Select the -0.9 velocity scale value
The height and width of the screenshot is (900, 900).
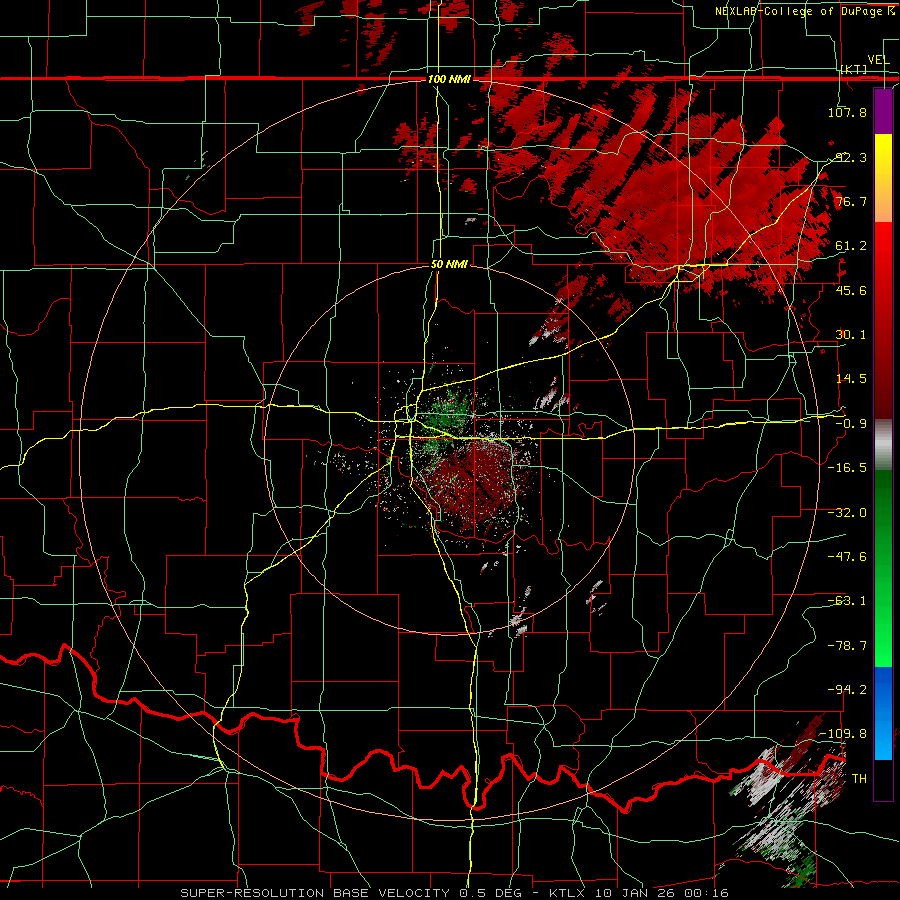[851, 424]
